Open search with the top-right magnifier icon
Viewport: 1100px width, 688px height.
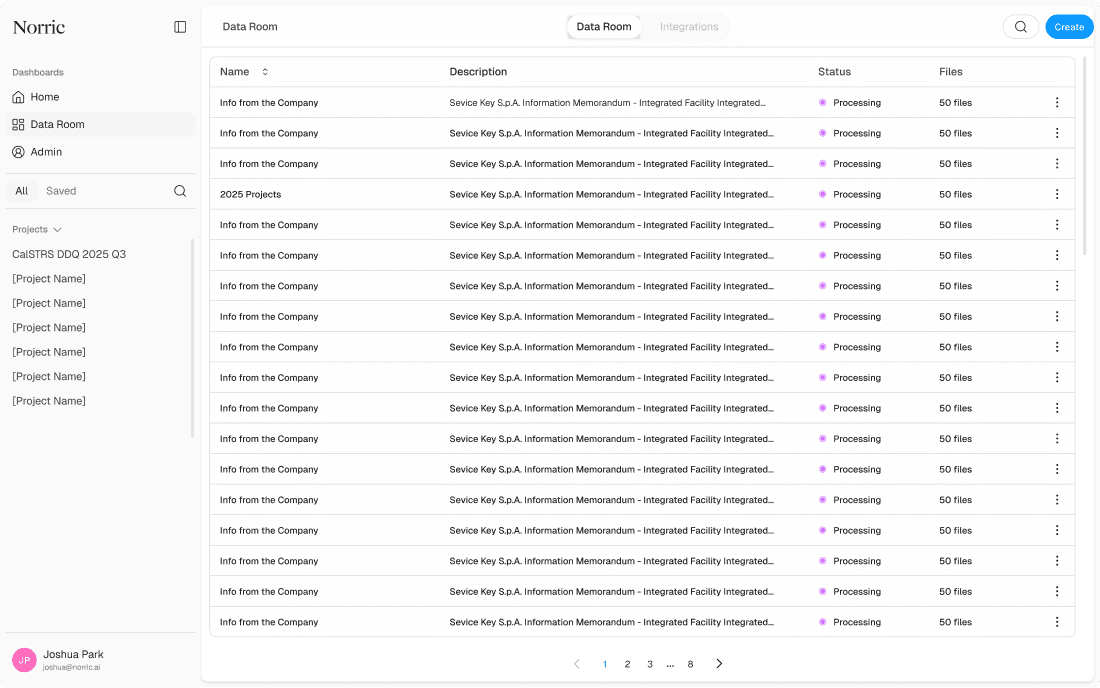(x=1021, y=27)
